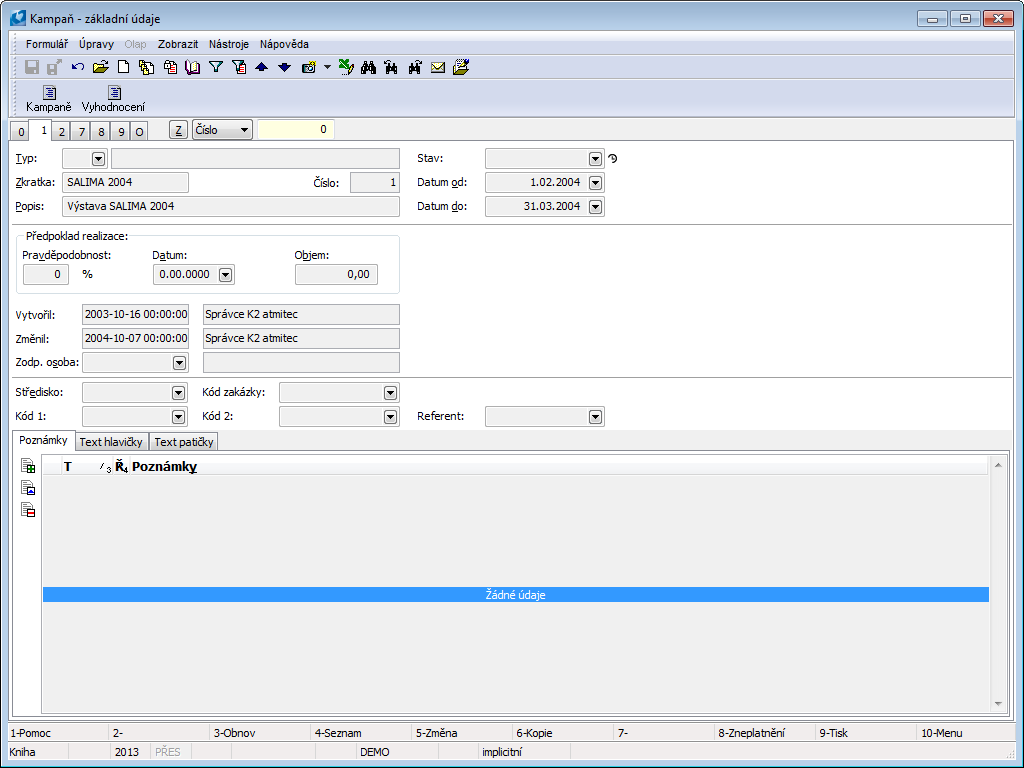
Task: Click the open folder toolbar icon
Action: (100, 67)
